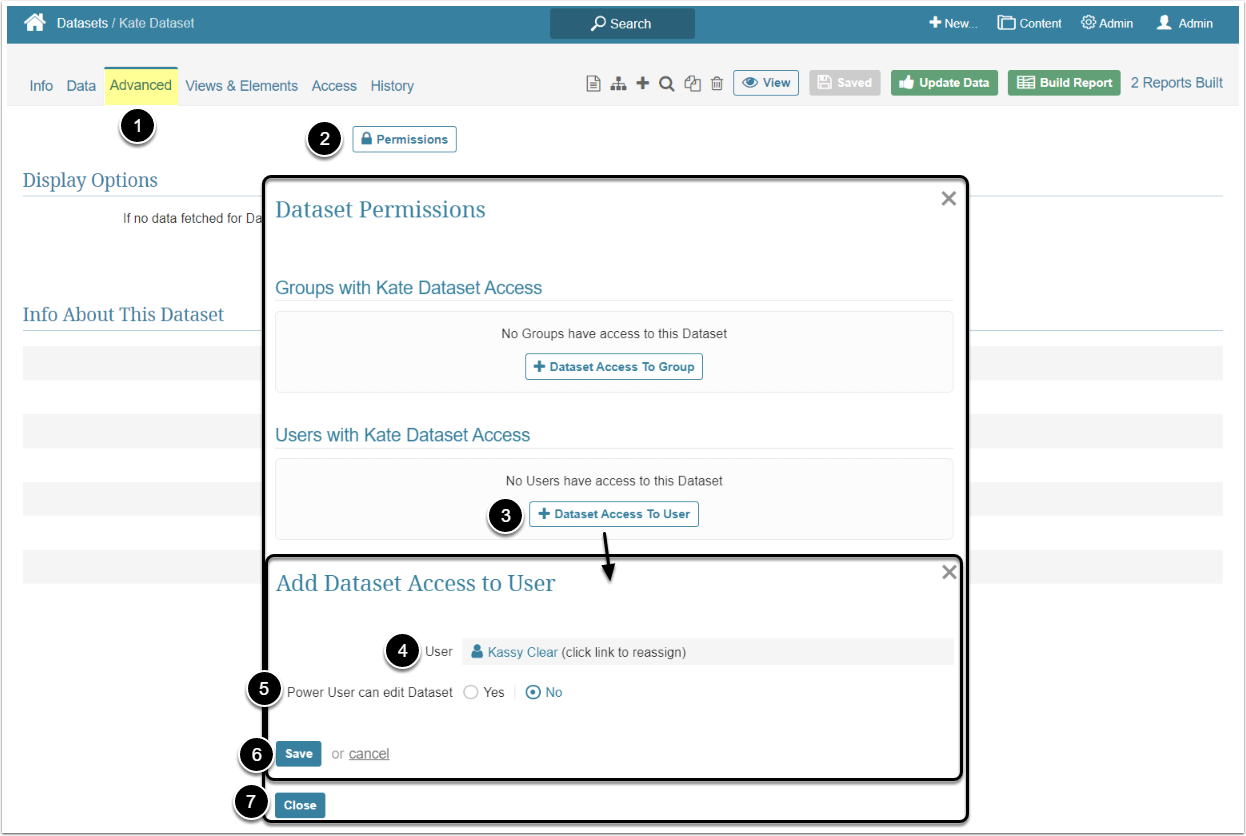Click Kate Dataset in the breadcrumb
1246x836 pixels.
pos(157,23)
